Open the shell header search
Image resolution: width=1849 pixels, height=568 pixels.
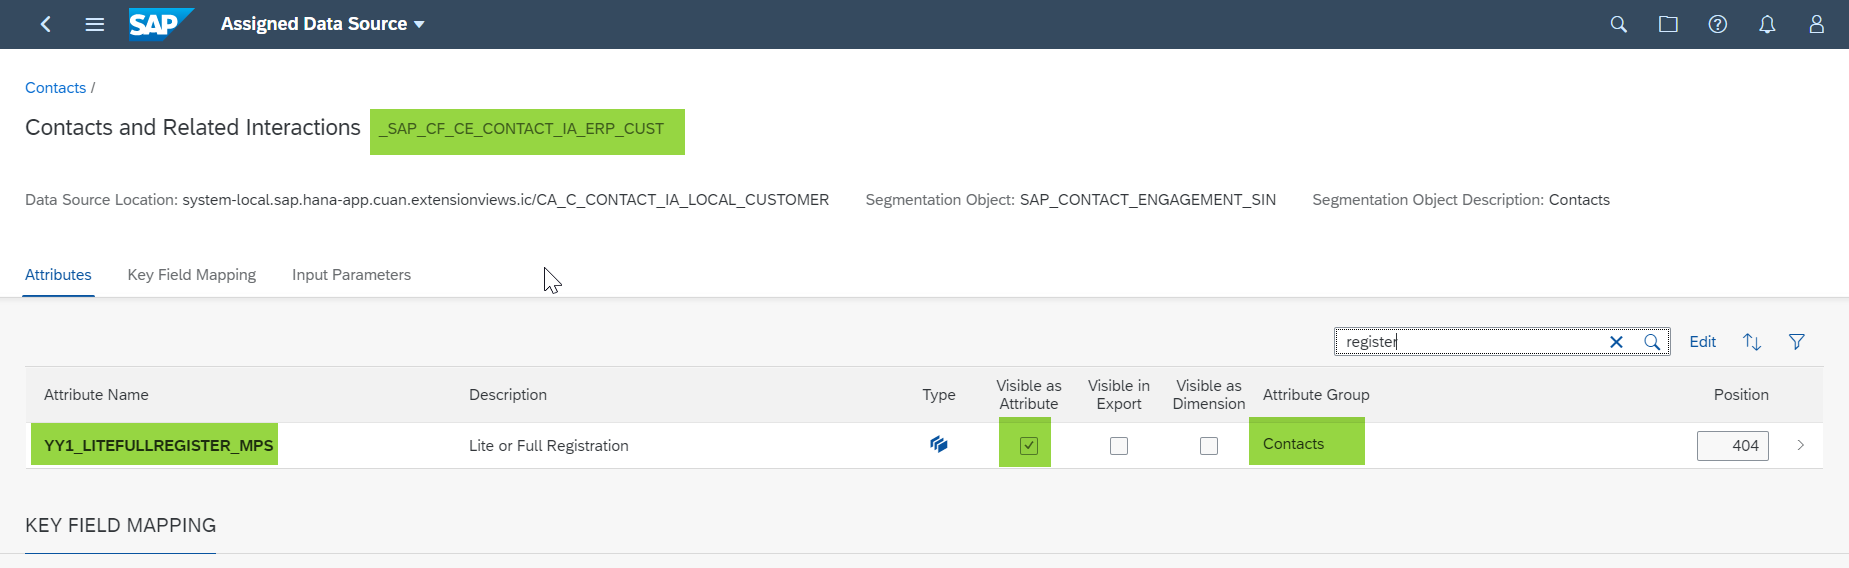[1618, 24]
